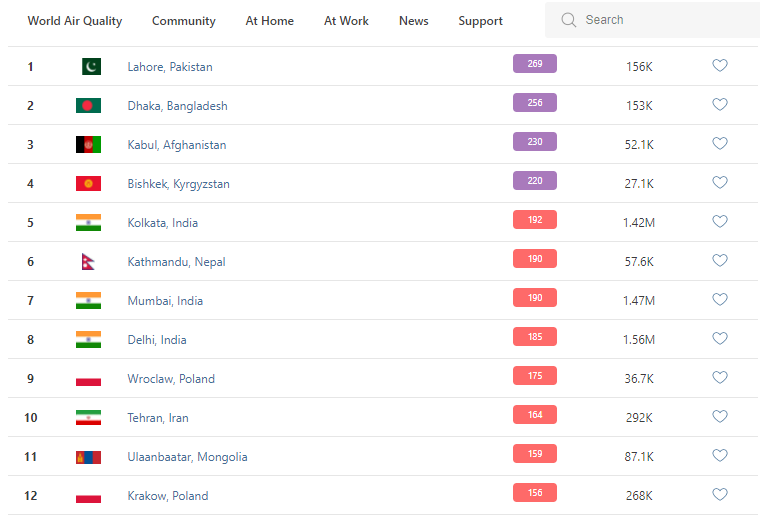Toggle favorite heart for Krakow, Poland
The image size is (760, 515).
pyautogui.click(x=719, y=495)
